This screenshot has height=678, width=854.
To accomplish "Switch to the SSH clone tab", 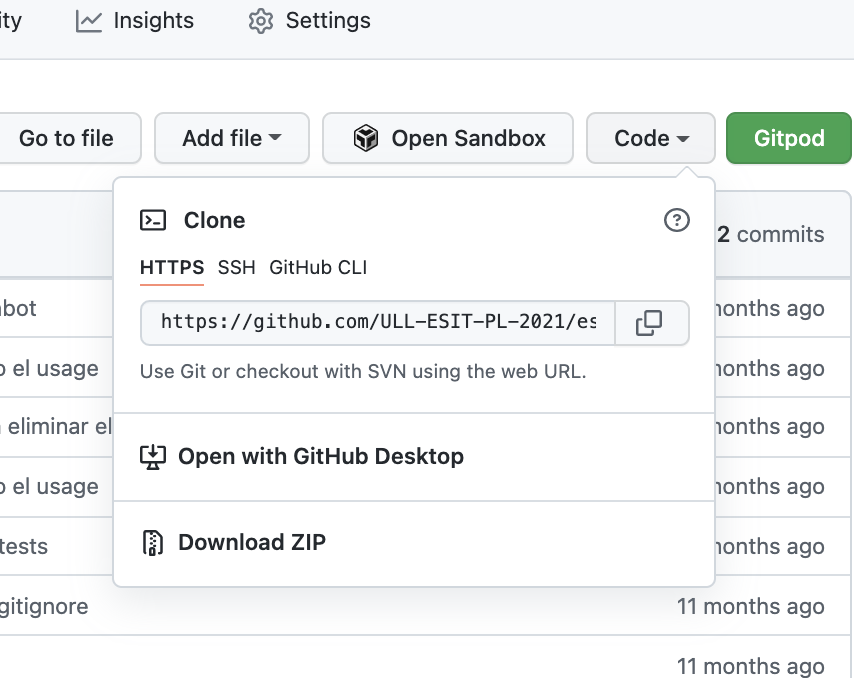I will (x=236, y=267).
